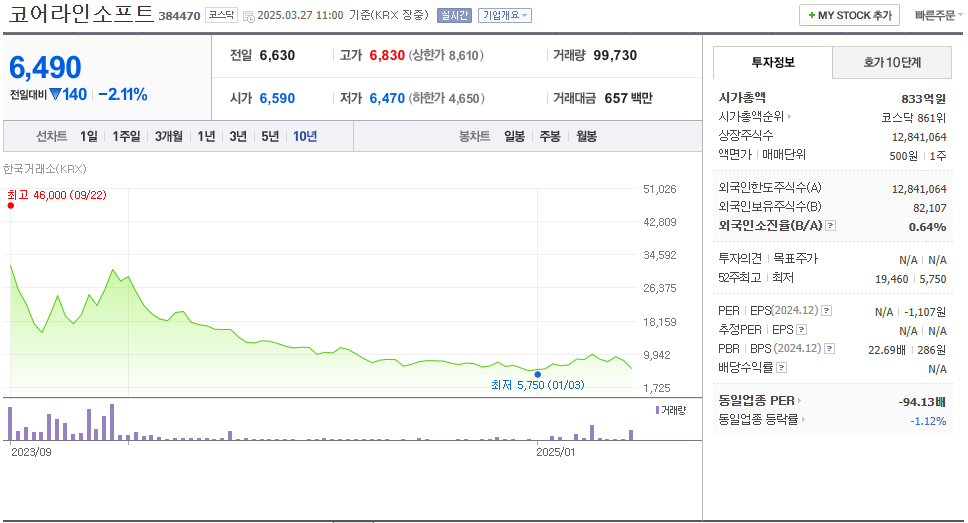Click the 코스닥 861위 ranking value

[914, 118]
